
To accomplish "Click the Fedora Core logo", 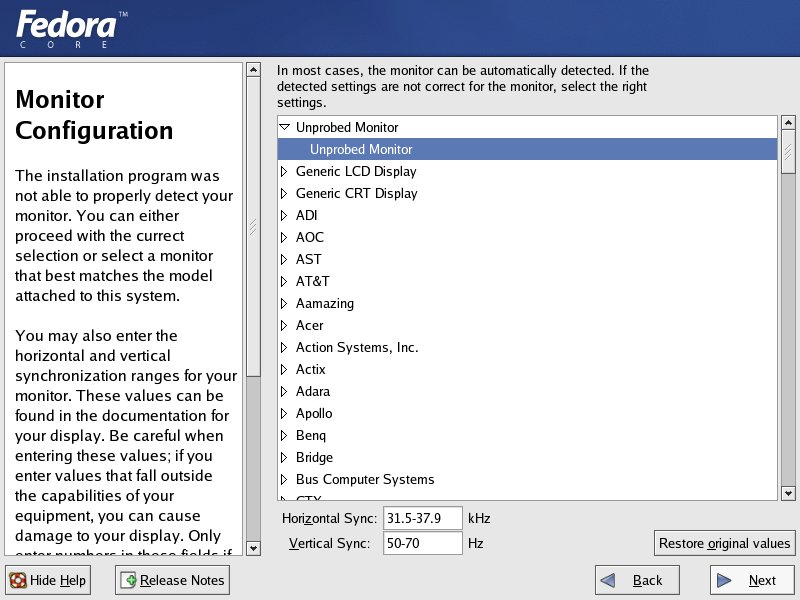I will 71,28.
